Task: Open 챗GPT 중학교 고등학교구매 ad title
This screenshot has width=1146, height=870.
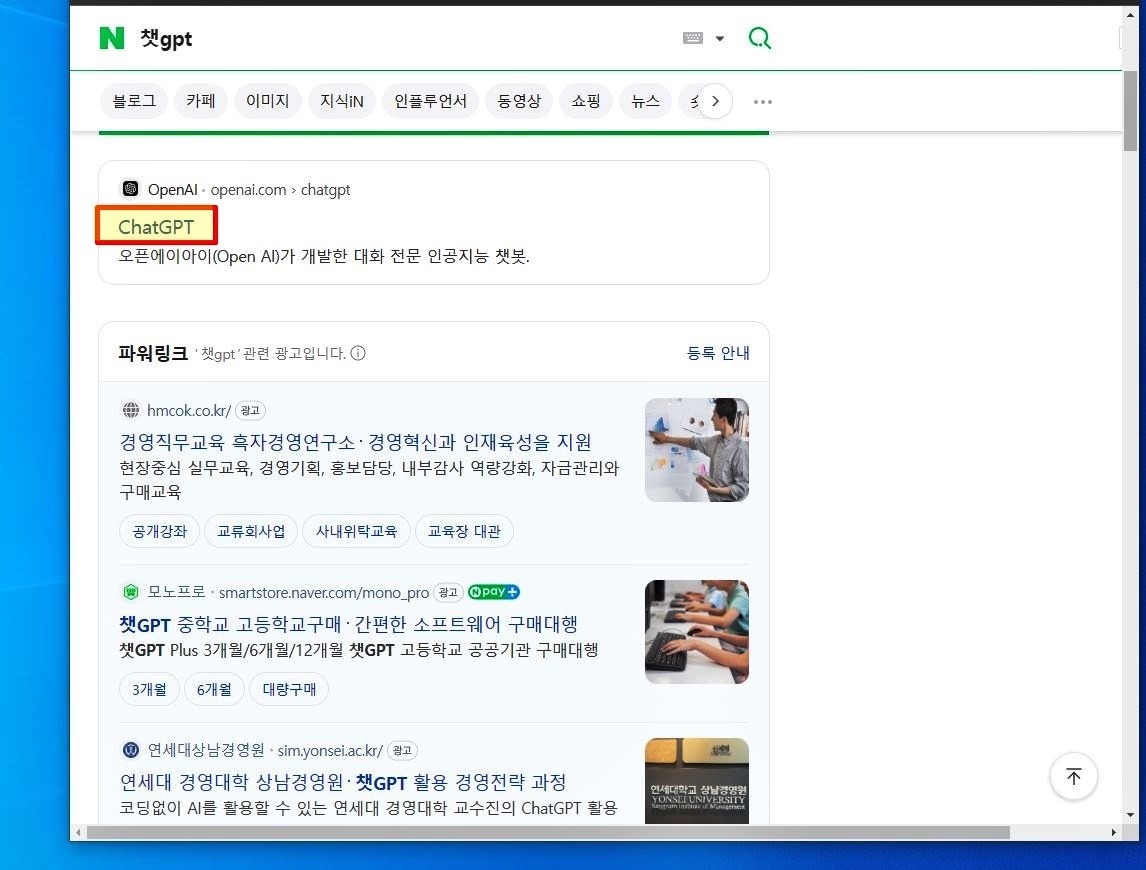Action: point(349,624)
